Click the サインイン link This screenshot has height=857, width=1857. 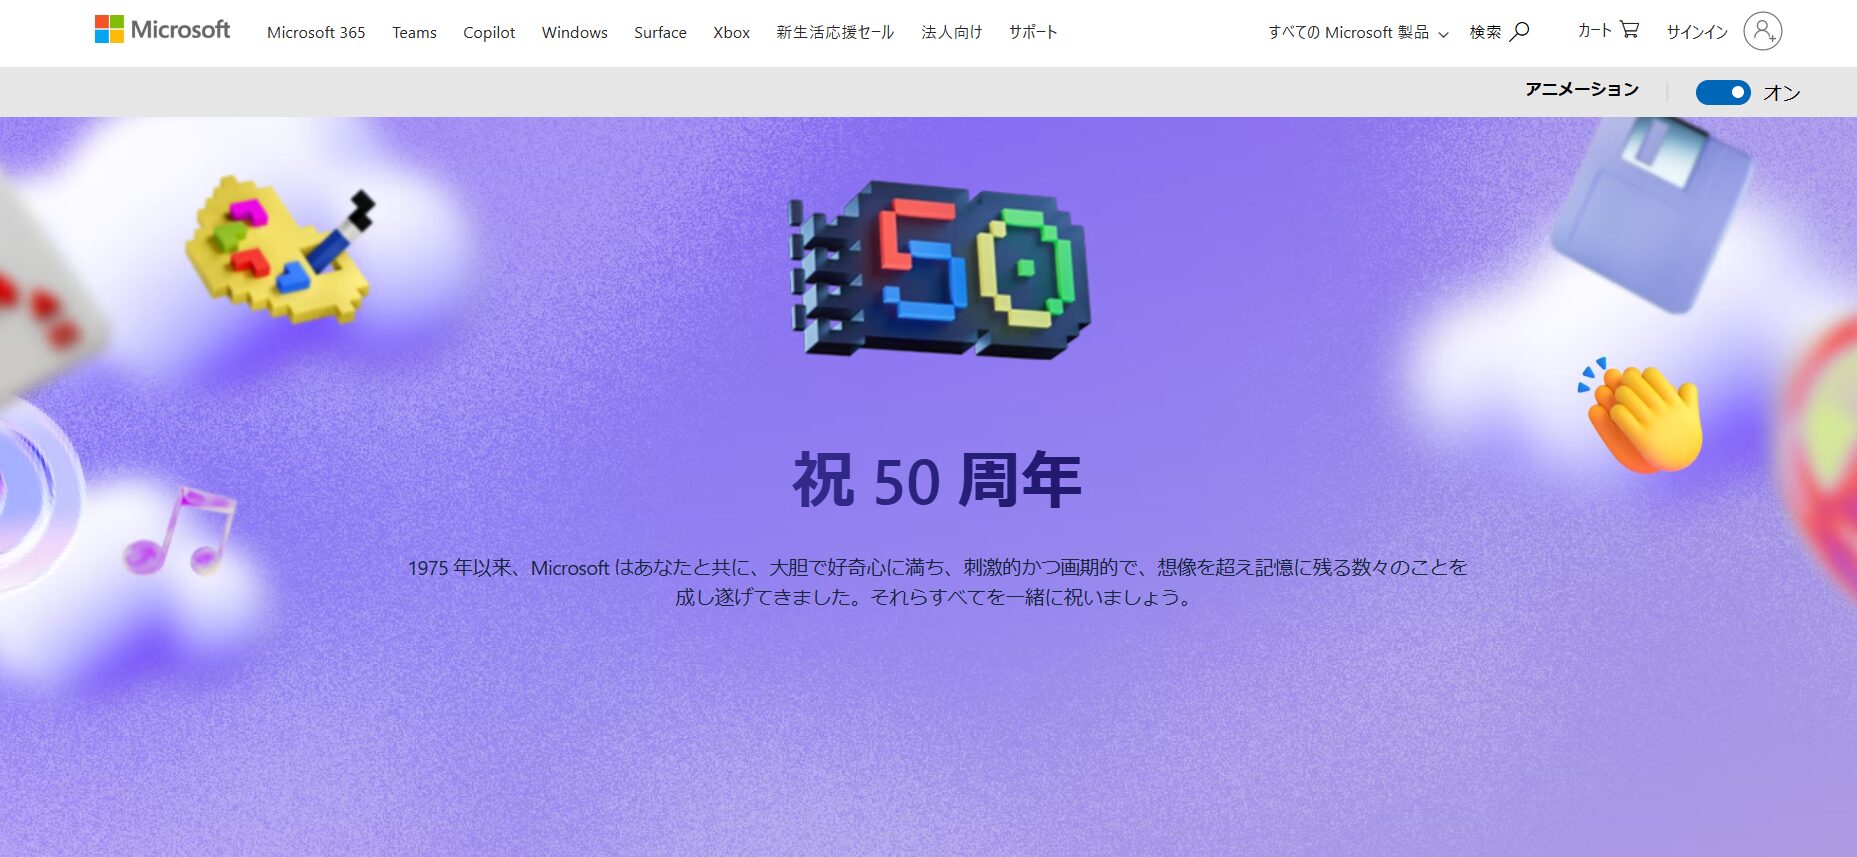pyautogui.click(x=1697, y=32)
